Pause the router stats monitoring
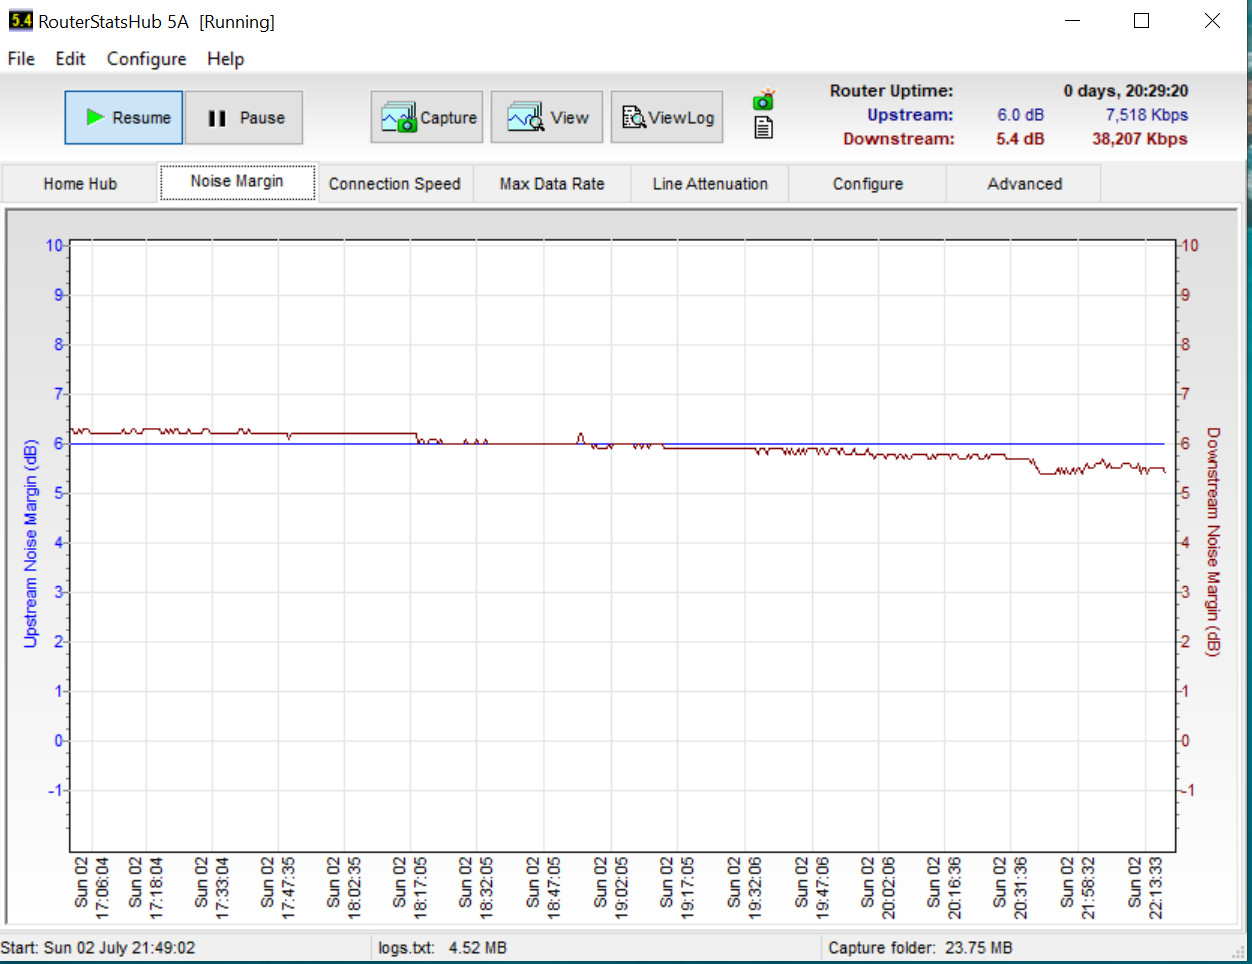This screenshot has width=1252, height=964. click(244, 118)
